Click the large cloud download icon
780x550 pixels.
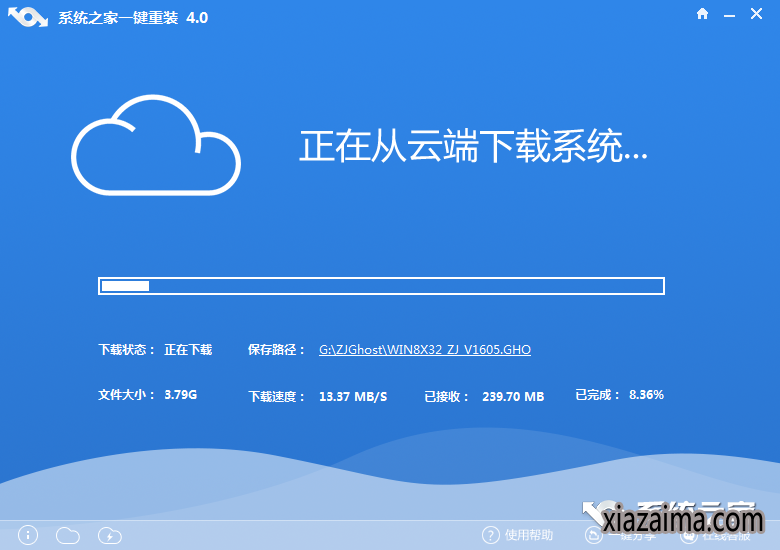156,145
